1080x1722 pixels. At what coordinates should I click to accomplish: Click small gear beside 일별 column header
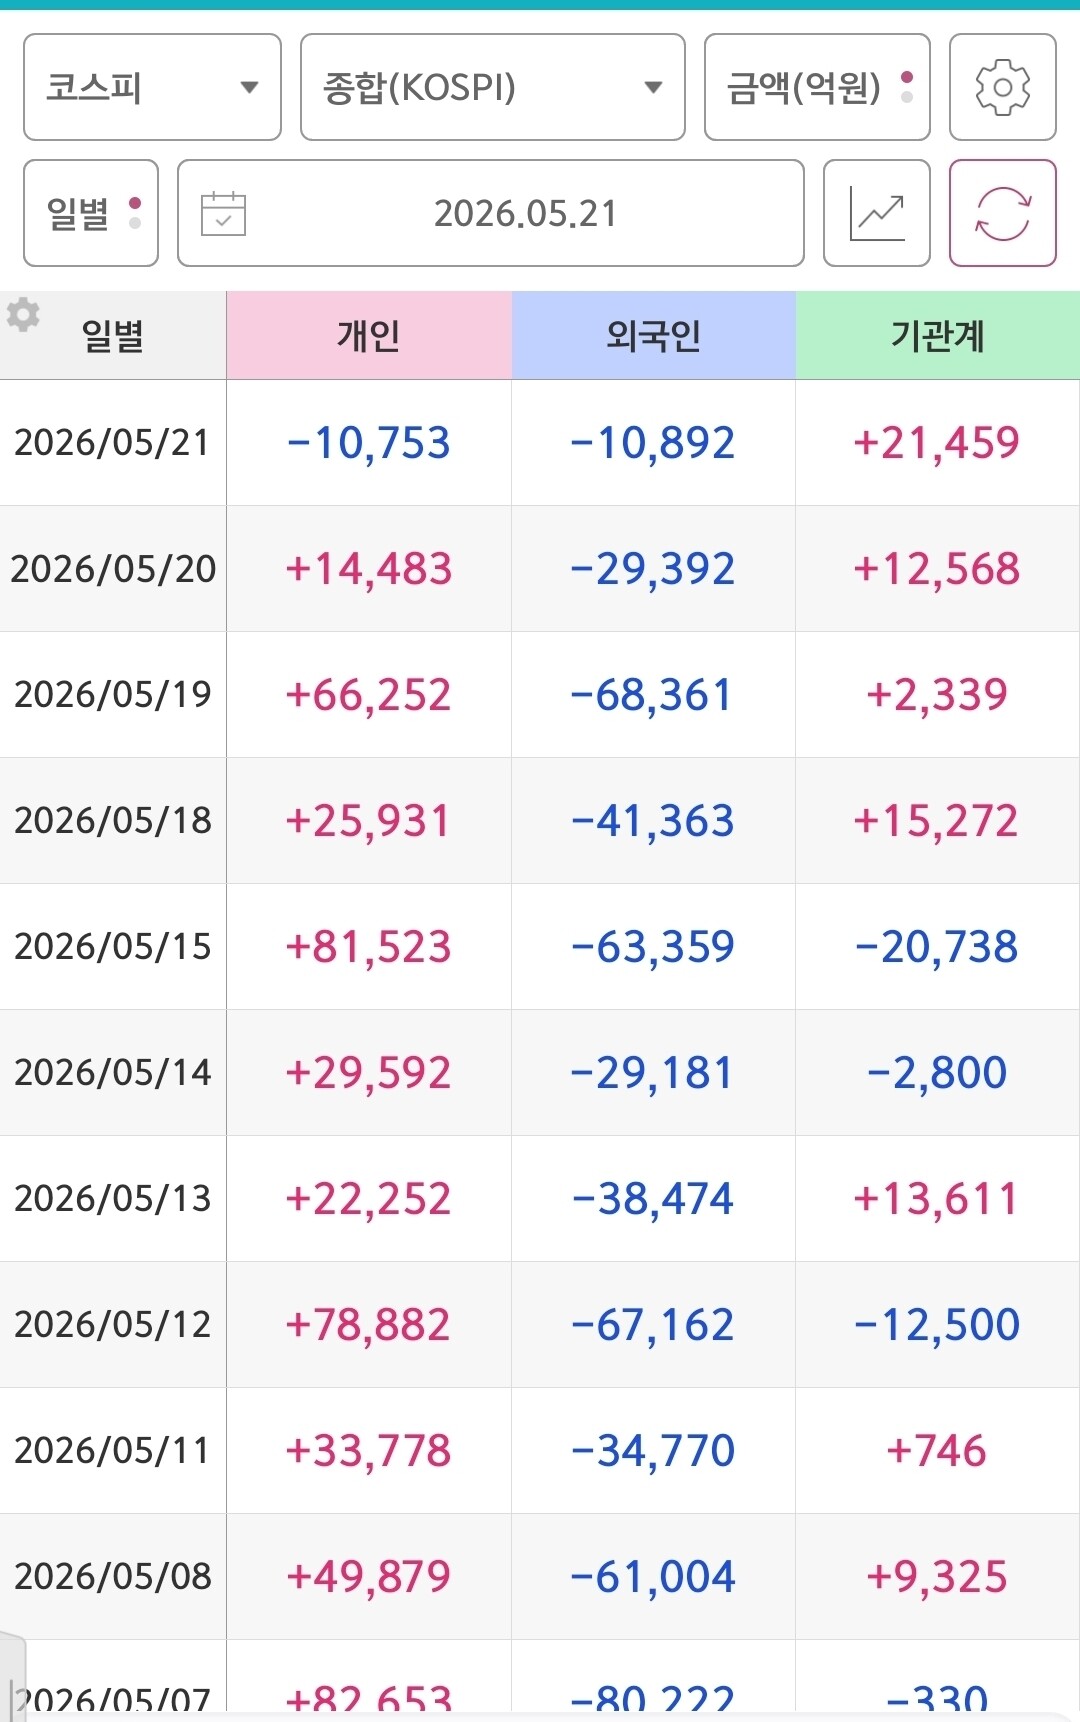pos(23,314)
